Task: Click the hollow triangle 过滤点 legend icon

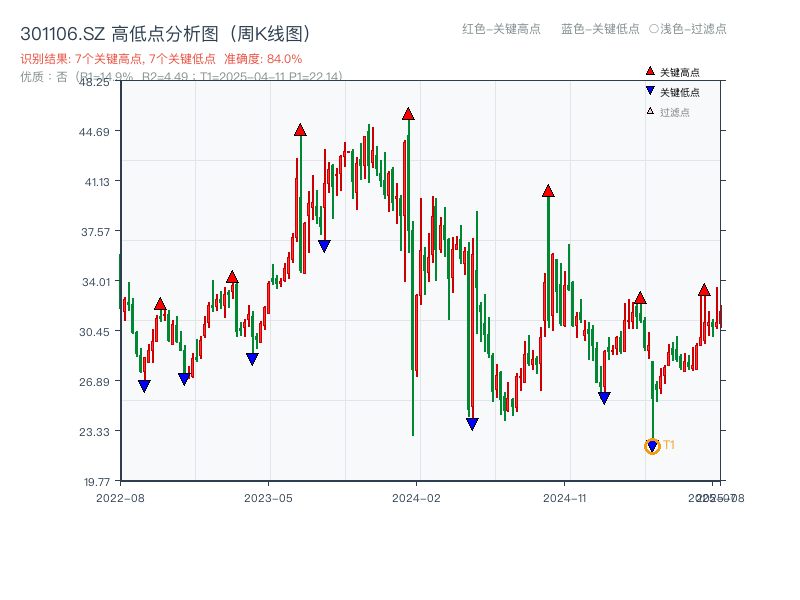Action: 650,110
